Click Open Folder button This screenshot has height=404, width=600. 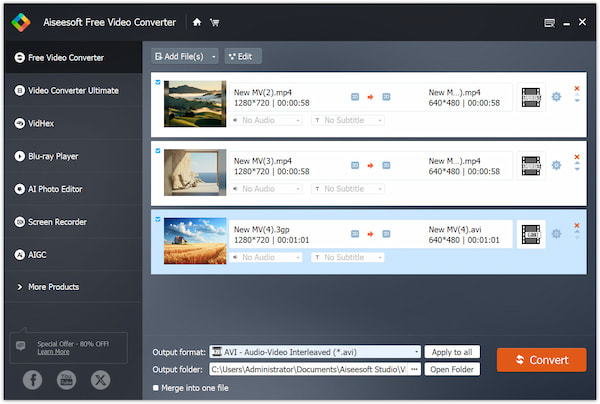[452, 370]
